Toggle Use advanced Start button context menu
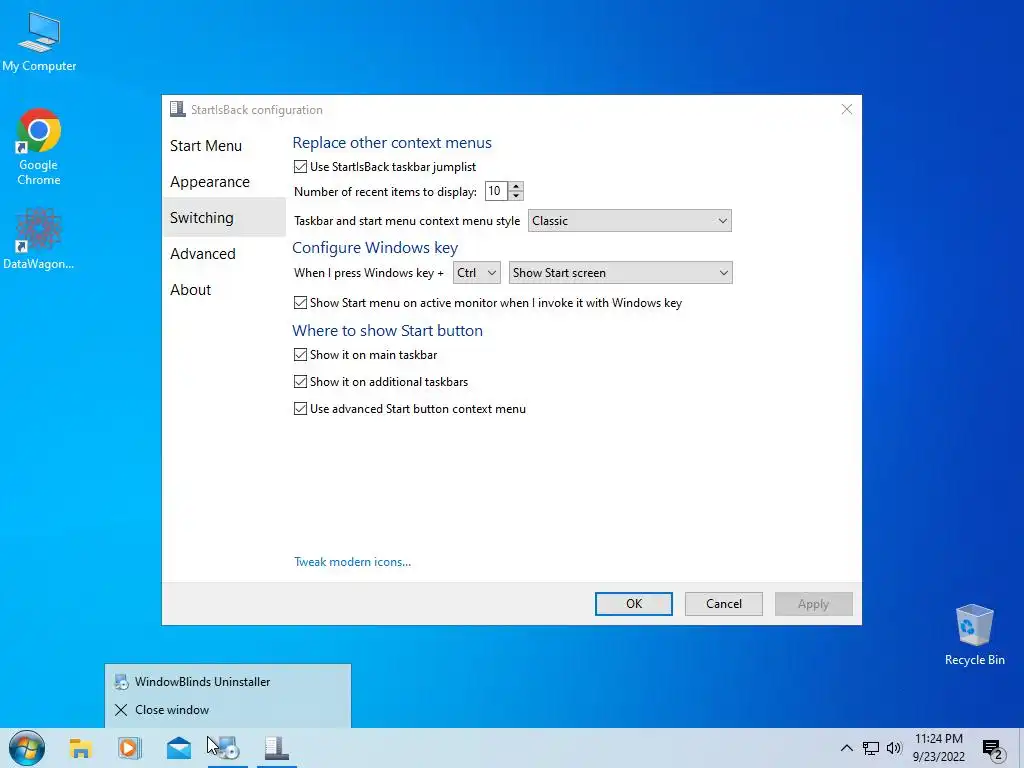1024x768 pixels. 300,409
